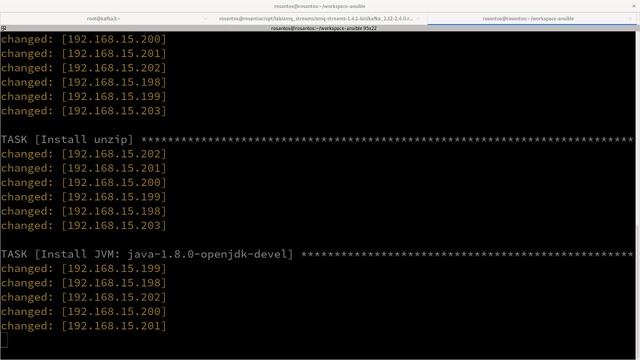Image resolution: width=640 pixels, height=360 pixels.
Task: Click 192.168.15.200 under Install unzip task
Action: pyautogui.click(x=114, y=182)
